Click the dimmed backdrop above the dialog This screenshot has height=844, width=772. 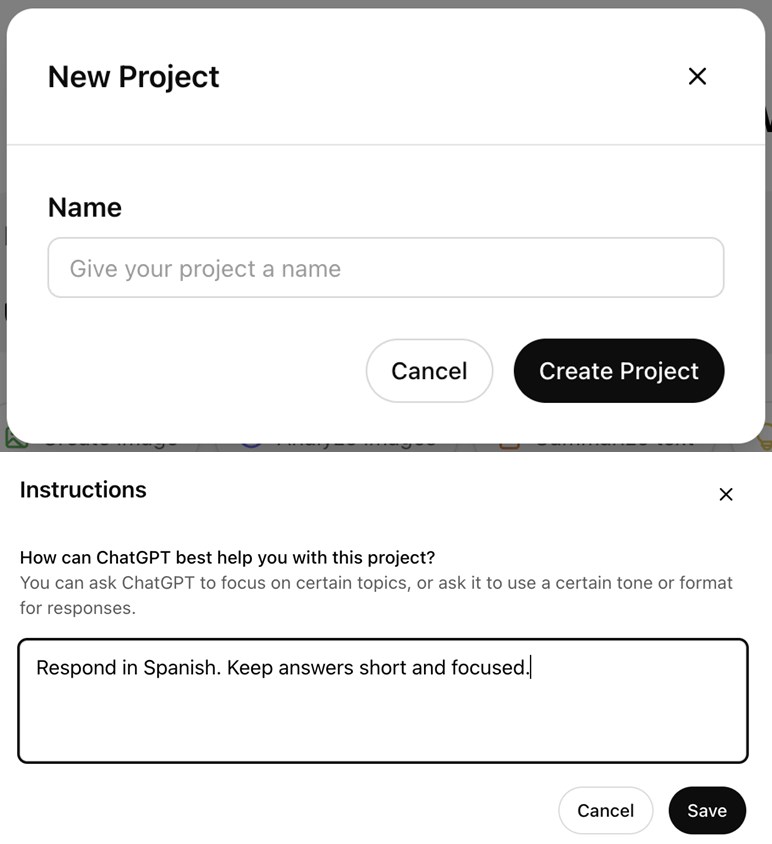click(400, 4)
